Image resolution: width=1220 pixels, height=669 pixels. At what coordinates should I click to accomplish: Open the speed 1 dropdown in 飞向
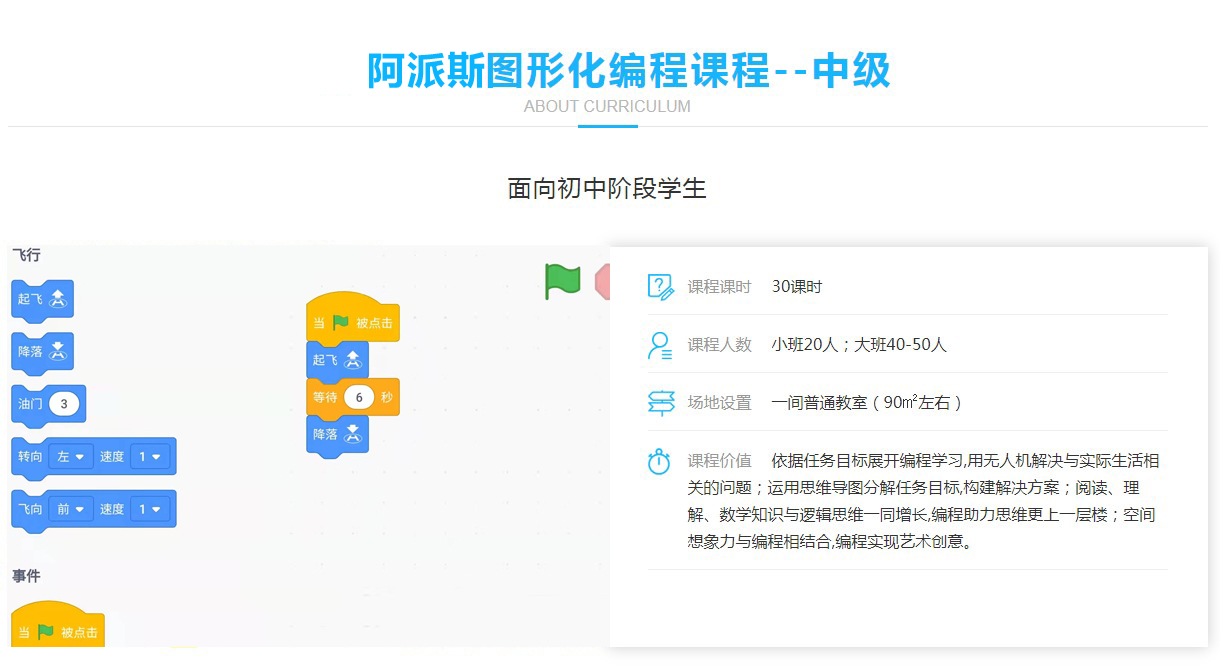click(150, 509)
